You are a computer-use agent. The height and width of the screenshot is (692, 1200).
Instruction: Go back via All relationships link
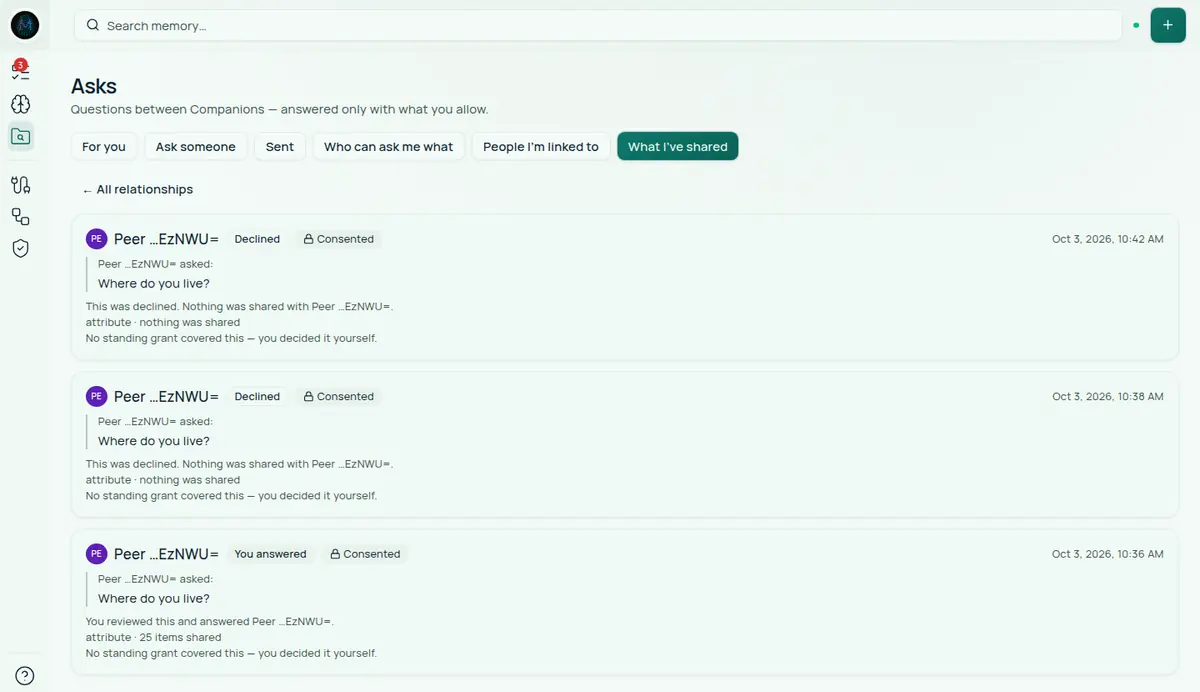[138, 189]
